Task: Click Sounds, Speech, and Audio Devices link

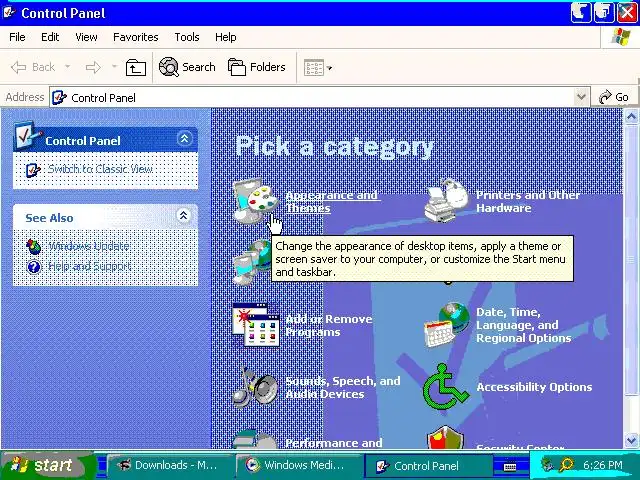Action: pyautogui.click(x=343, y=387)
